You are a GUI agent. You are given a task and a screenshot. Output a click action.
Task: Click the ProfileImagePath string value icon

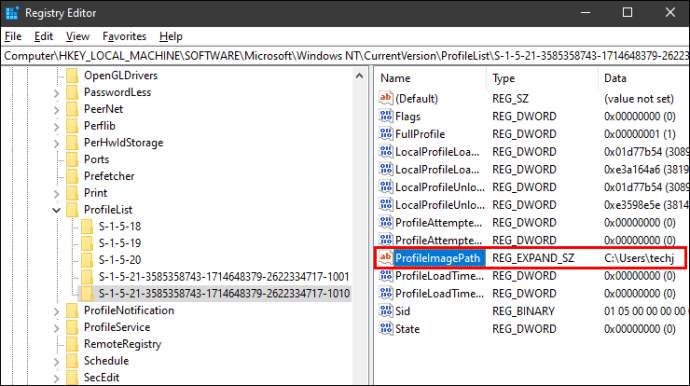coord(385,257)
